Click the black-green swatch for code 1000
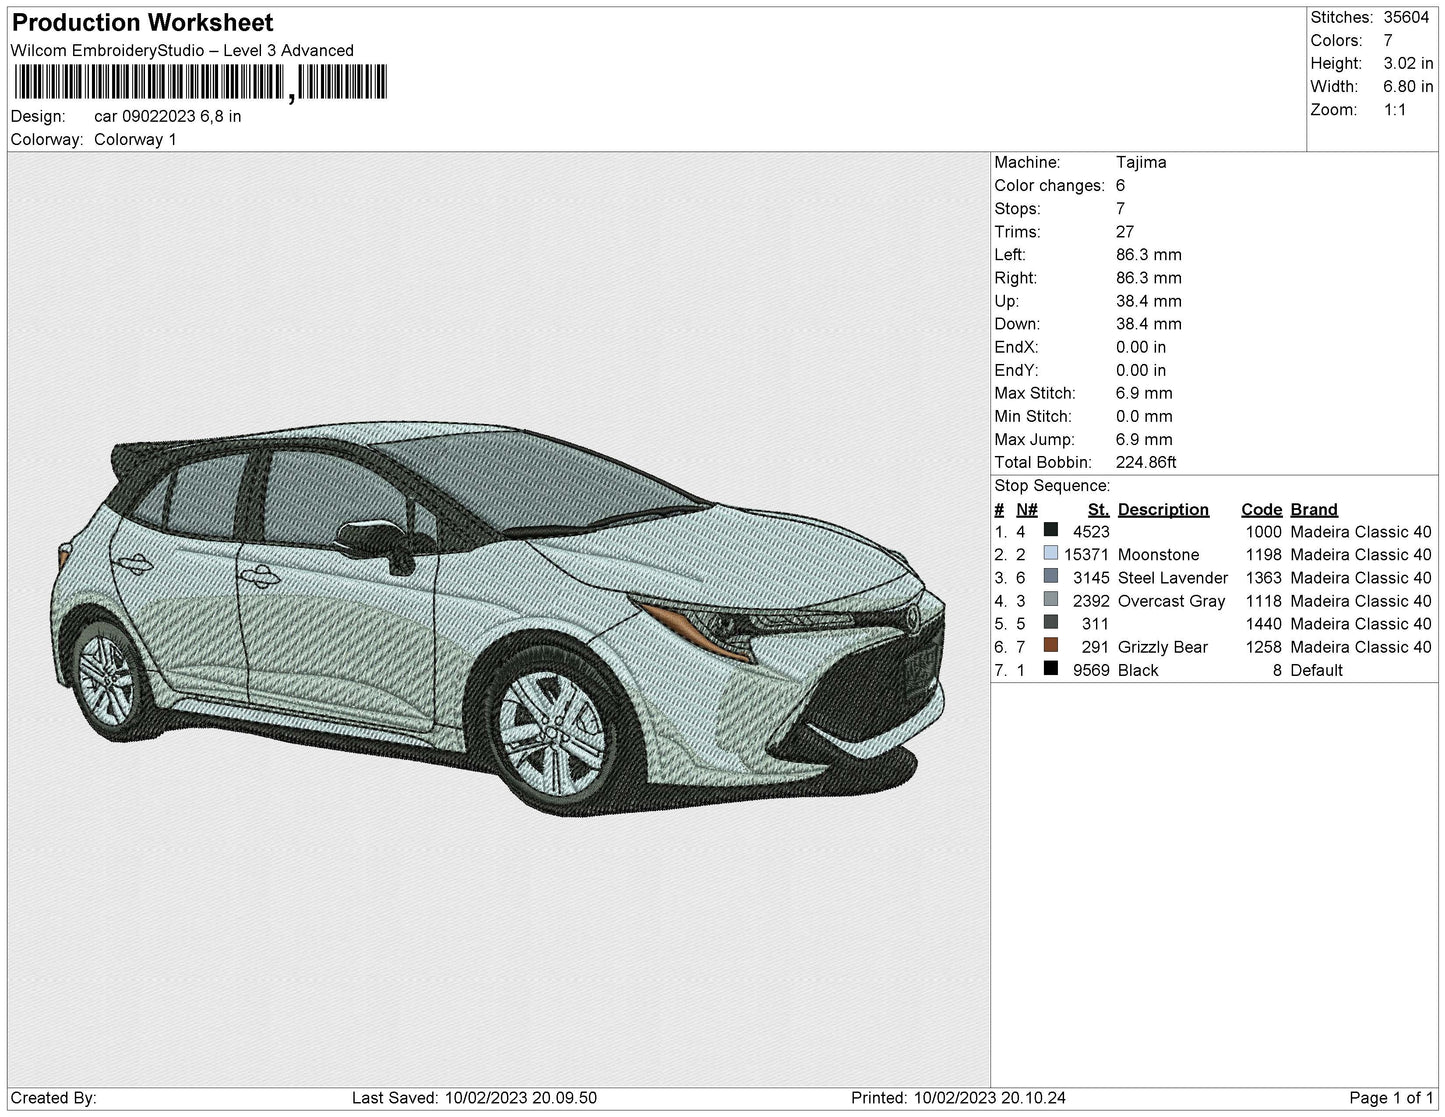Screen dimensions: 1445x1117 pyautogui.click(x=1050, y=532)
